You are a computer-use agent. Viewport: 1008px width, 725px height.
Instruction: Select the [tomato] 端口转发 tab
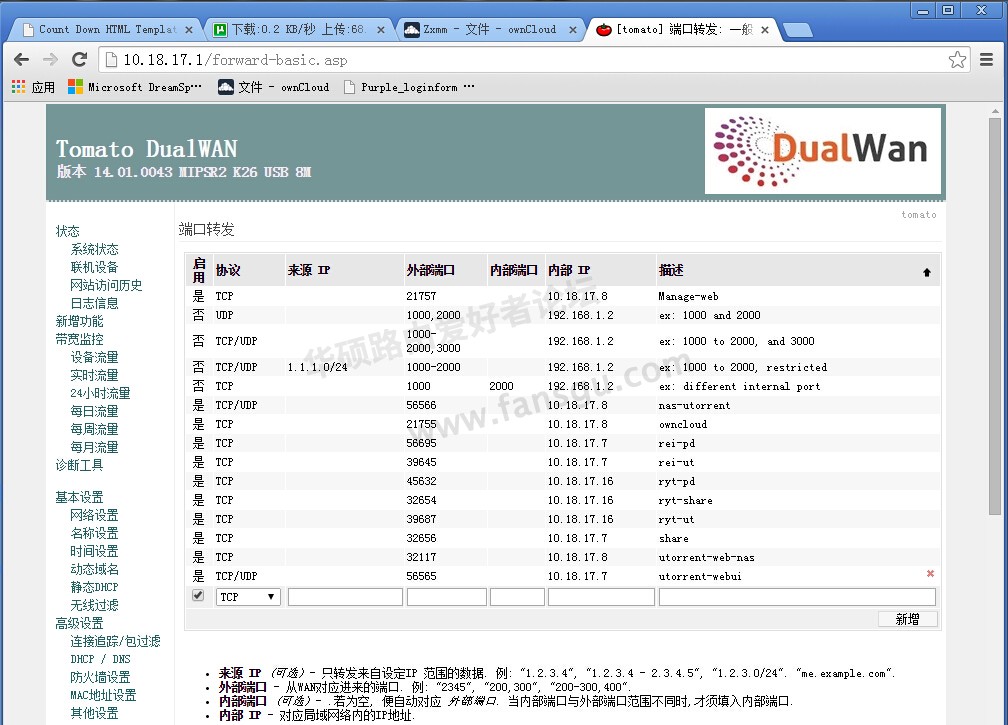[x=684, y=30]
